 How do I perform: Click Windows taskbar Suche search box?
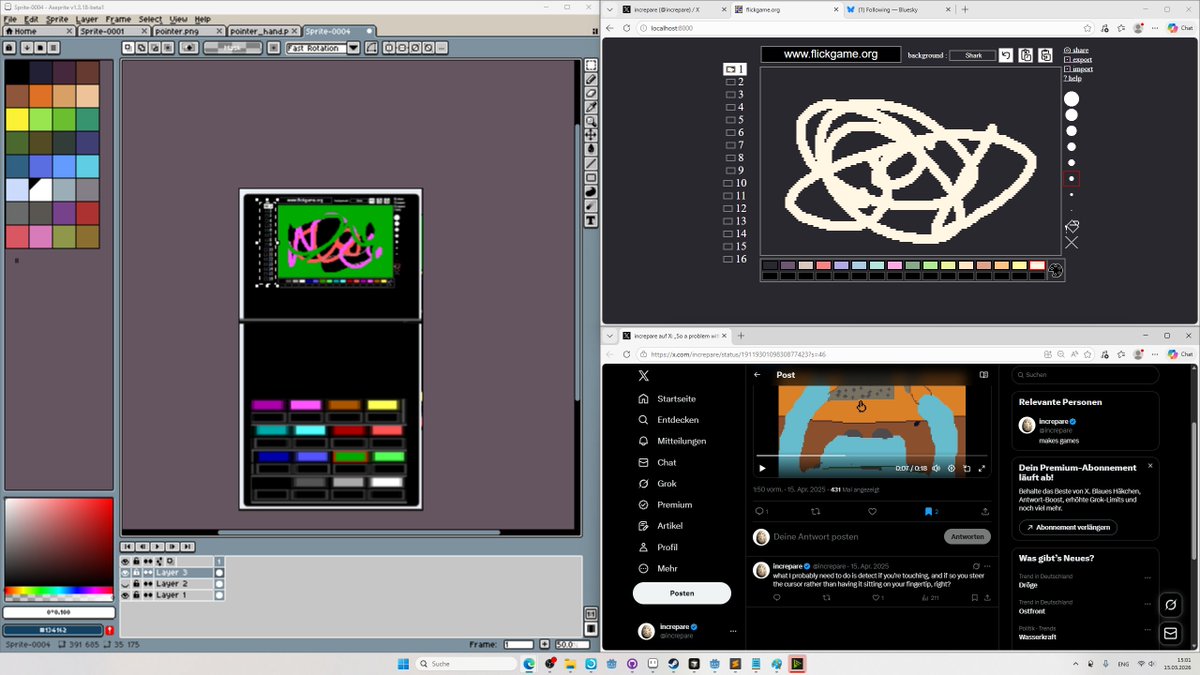click(465, 663)
